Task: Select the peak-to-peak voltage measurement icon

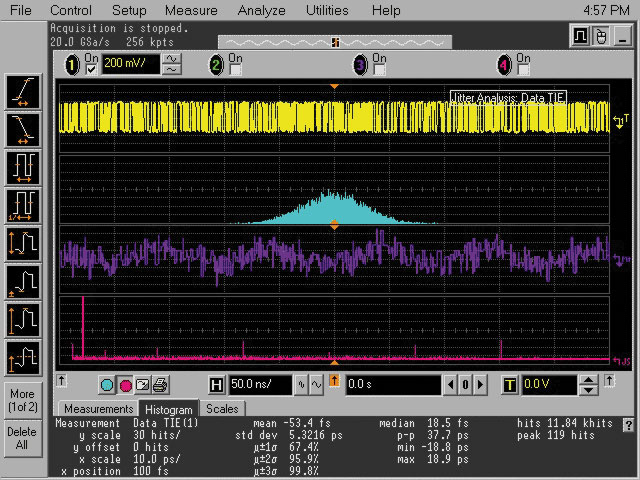Action: pyautogui.click(x=23, y=244)
